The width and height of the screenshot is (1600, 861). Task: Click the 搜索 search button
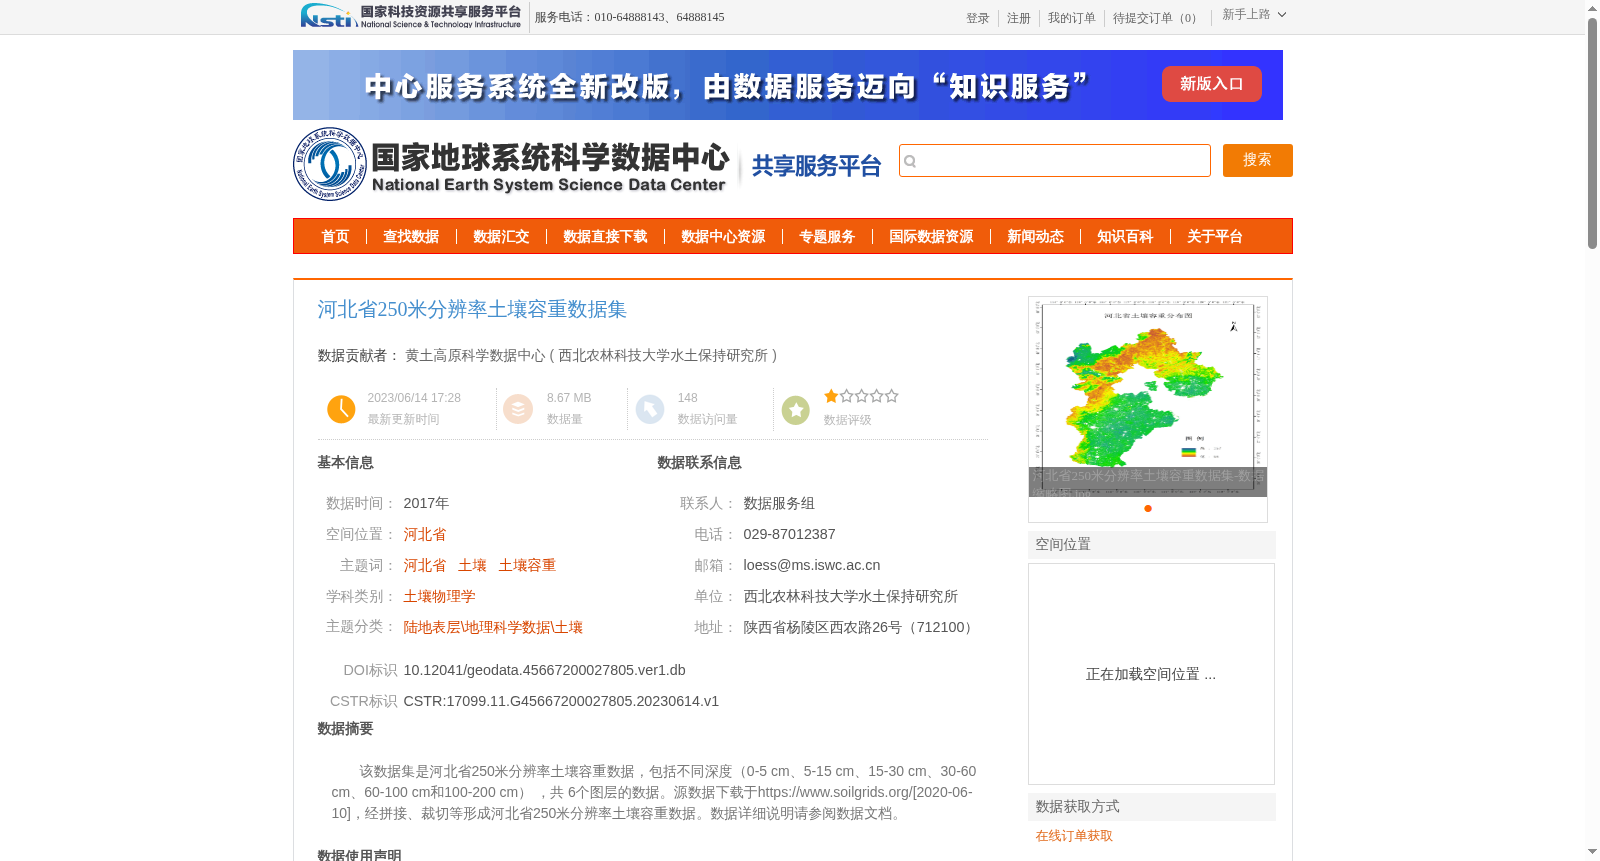pyautogui.click(x=1258, y=160)
